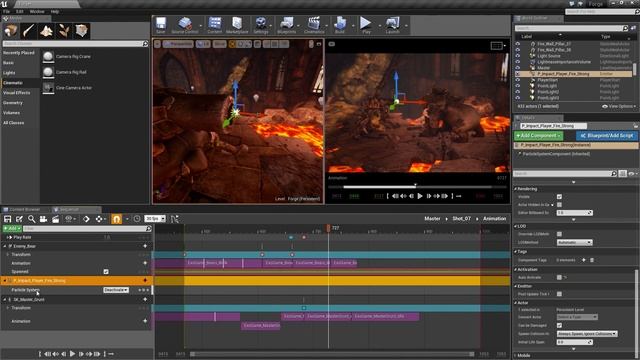The image size is (640, 360).
Task: Click the Build toolbar icon
Action: [340, 25]
